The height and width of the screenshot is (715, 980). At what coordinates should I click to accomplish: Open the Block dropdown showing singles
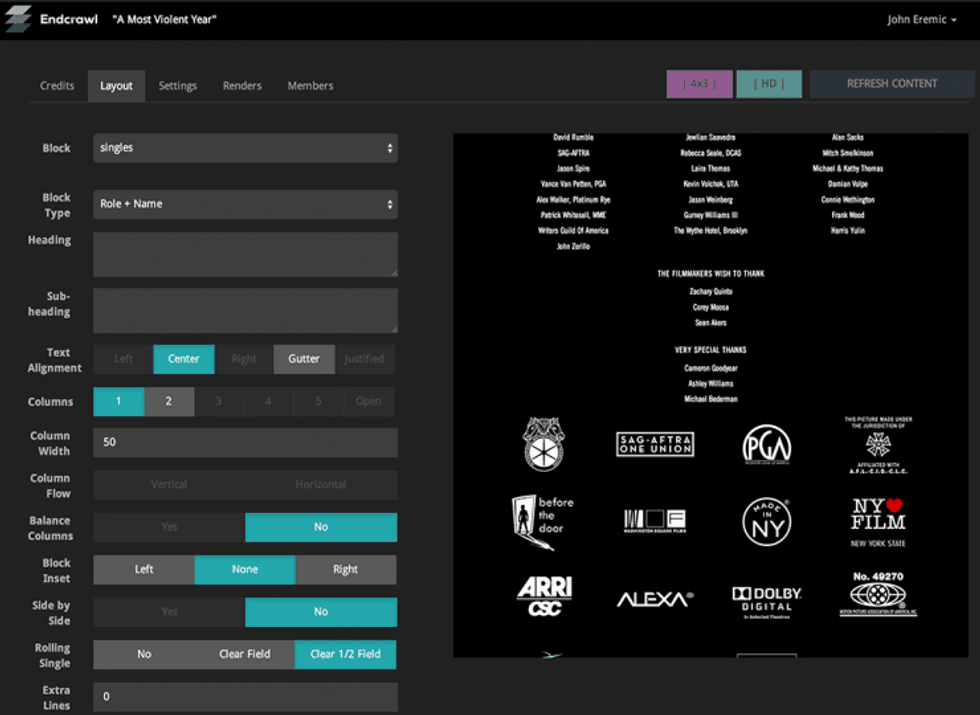245,148
